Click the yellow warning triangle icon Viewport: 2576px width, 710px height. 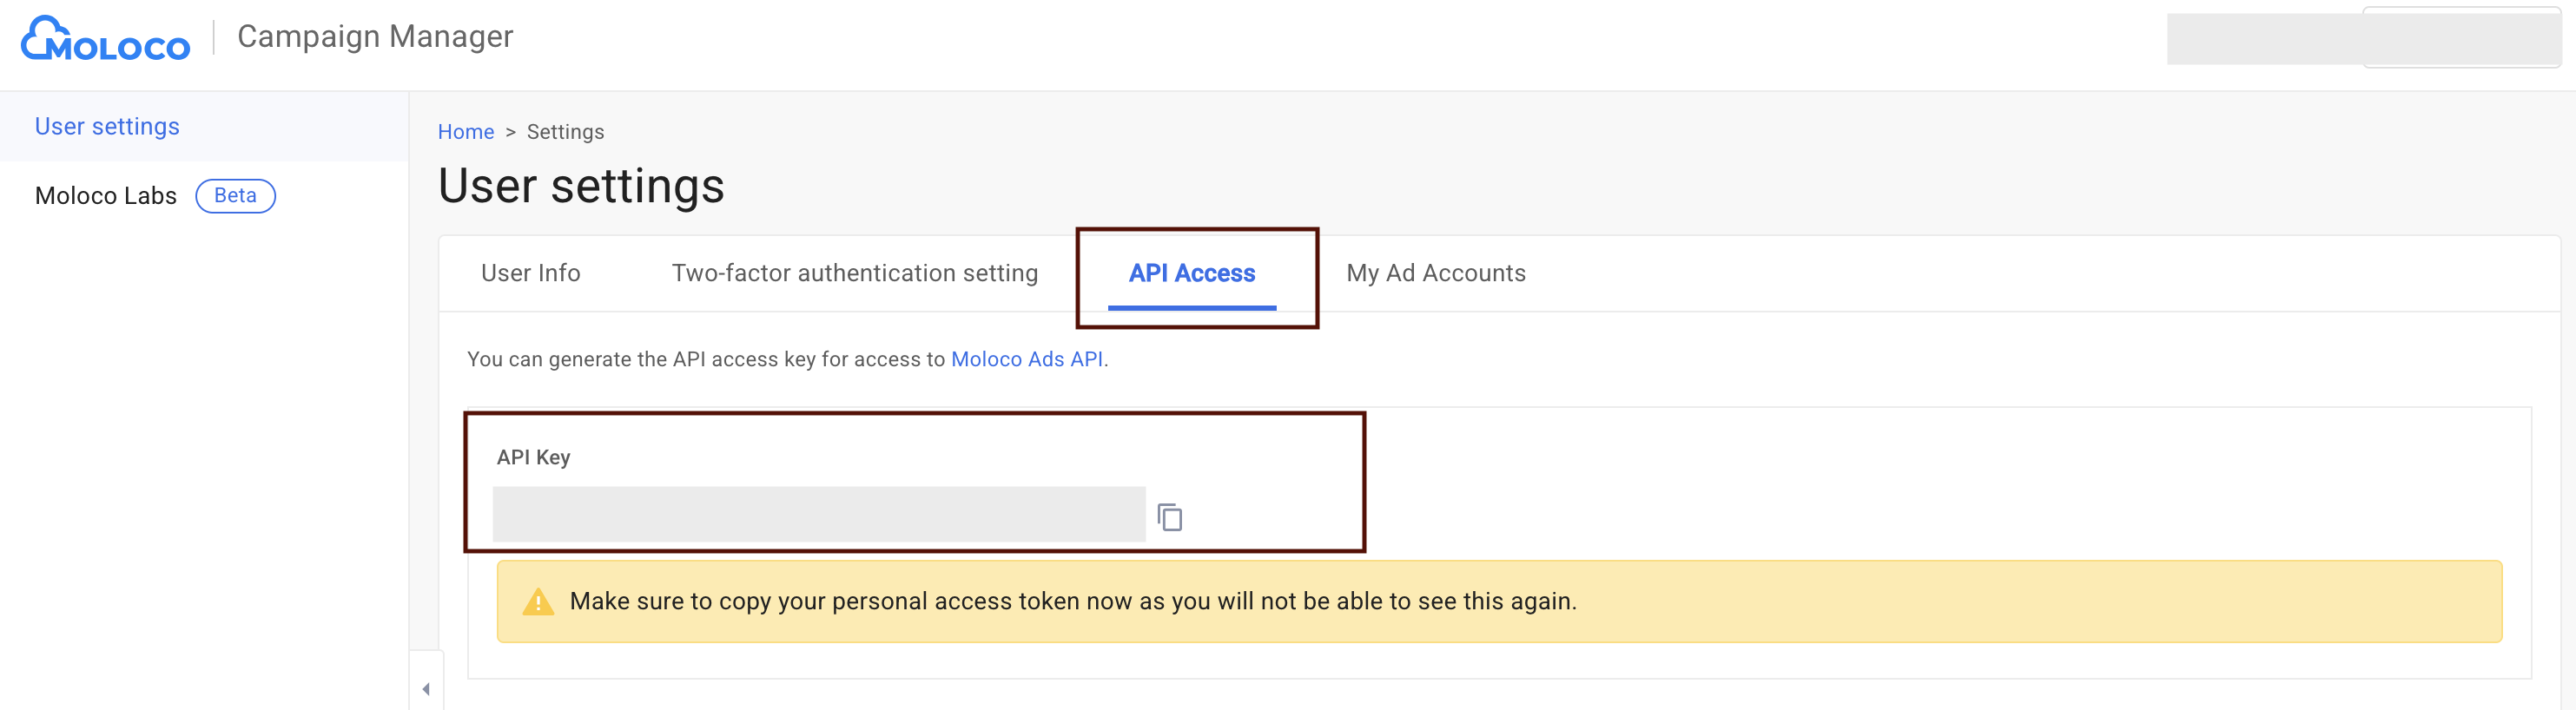(x=538, y=602)
